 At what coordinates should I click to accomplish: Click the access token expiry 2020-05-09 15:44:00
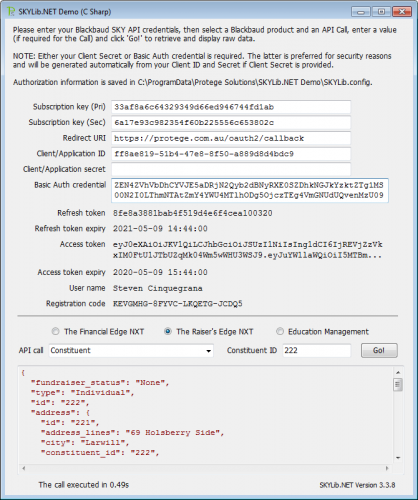click(x=160, y=272)
